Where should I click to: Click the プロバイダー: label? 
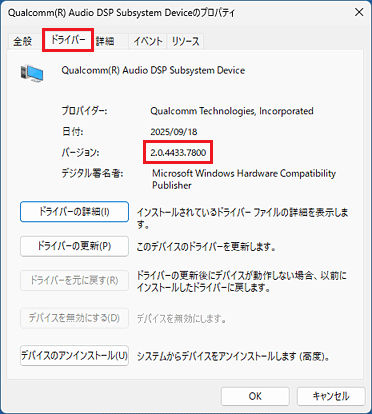tap(84, 111)
